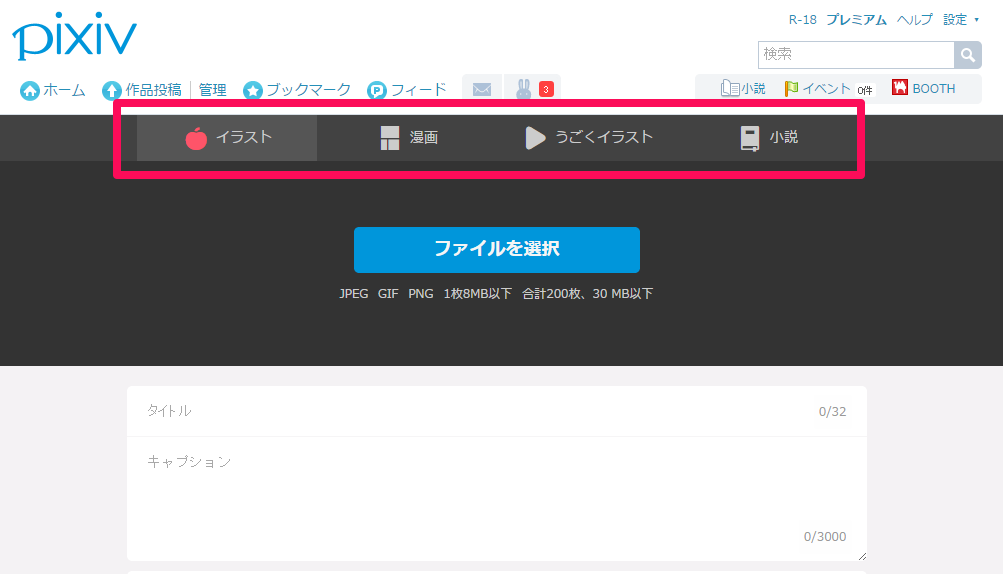Screen dimensions: 1003x574
Task: Click the JPEG format label
Action: (354, 294)
